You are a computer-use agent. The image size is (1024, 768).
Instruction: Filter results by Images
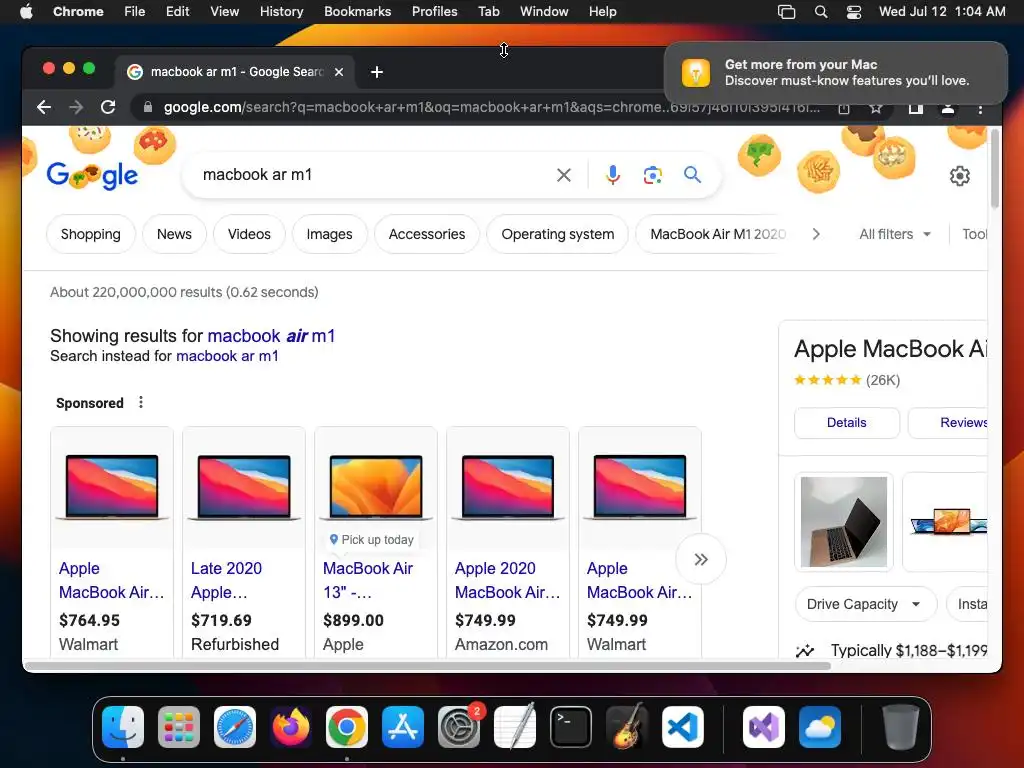(x=329, y=234)
